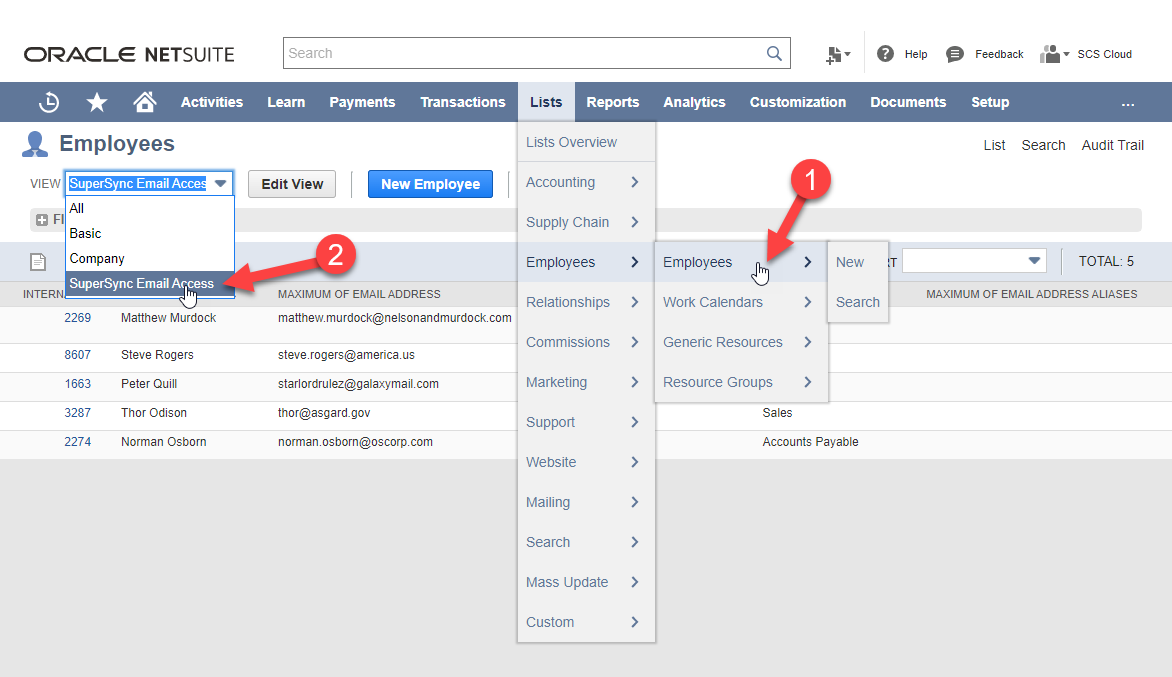
Task: Click the New Employee button
Action: 431,184
